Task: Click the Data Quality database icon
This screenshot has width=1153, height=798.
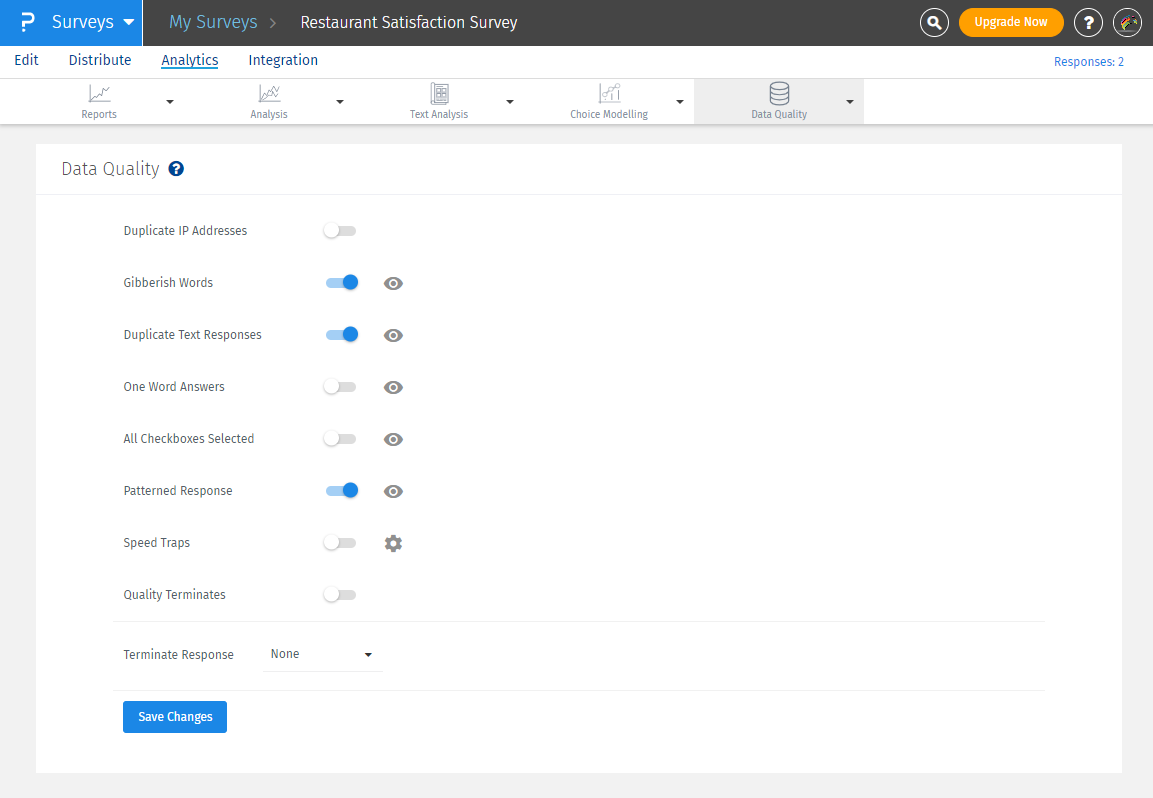Action: [x=779, y=94]
